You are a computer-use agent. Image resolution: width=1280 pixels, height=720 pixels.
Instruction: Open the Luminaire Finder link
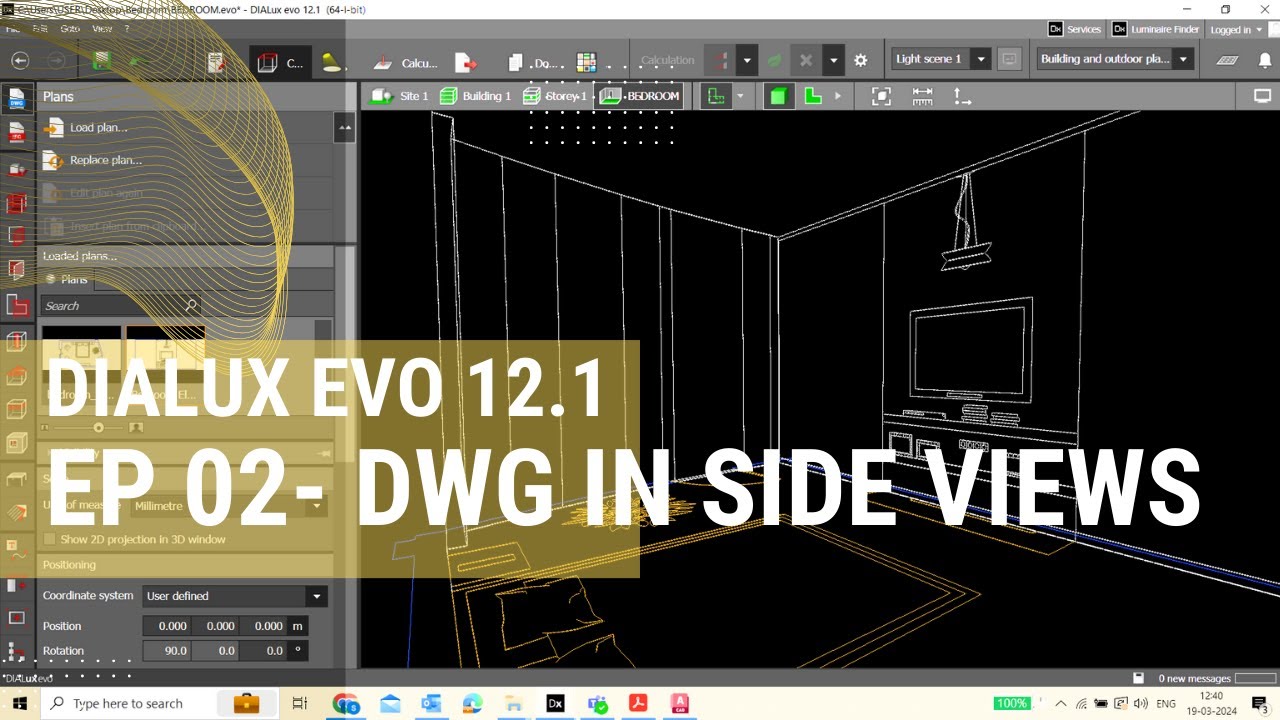(x=1156, y=29)
